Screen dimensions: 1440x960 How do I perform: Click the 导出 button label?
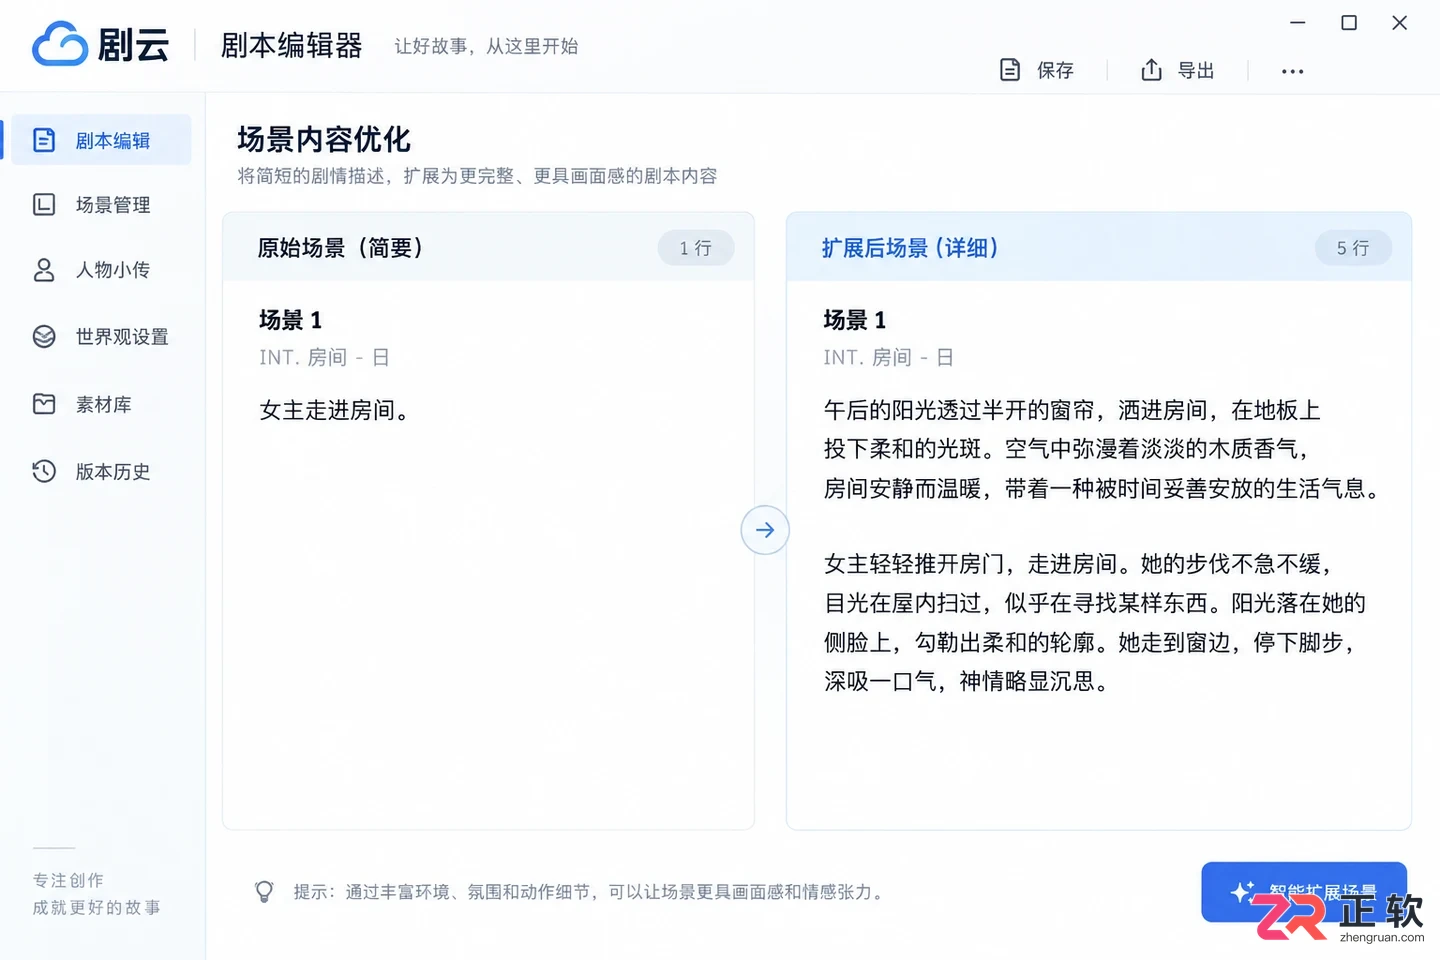[1196, 70]
